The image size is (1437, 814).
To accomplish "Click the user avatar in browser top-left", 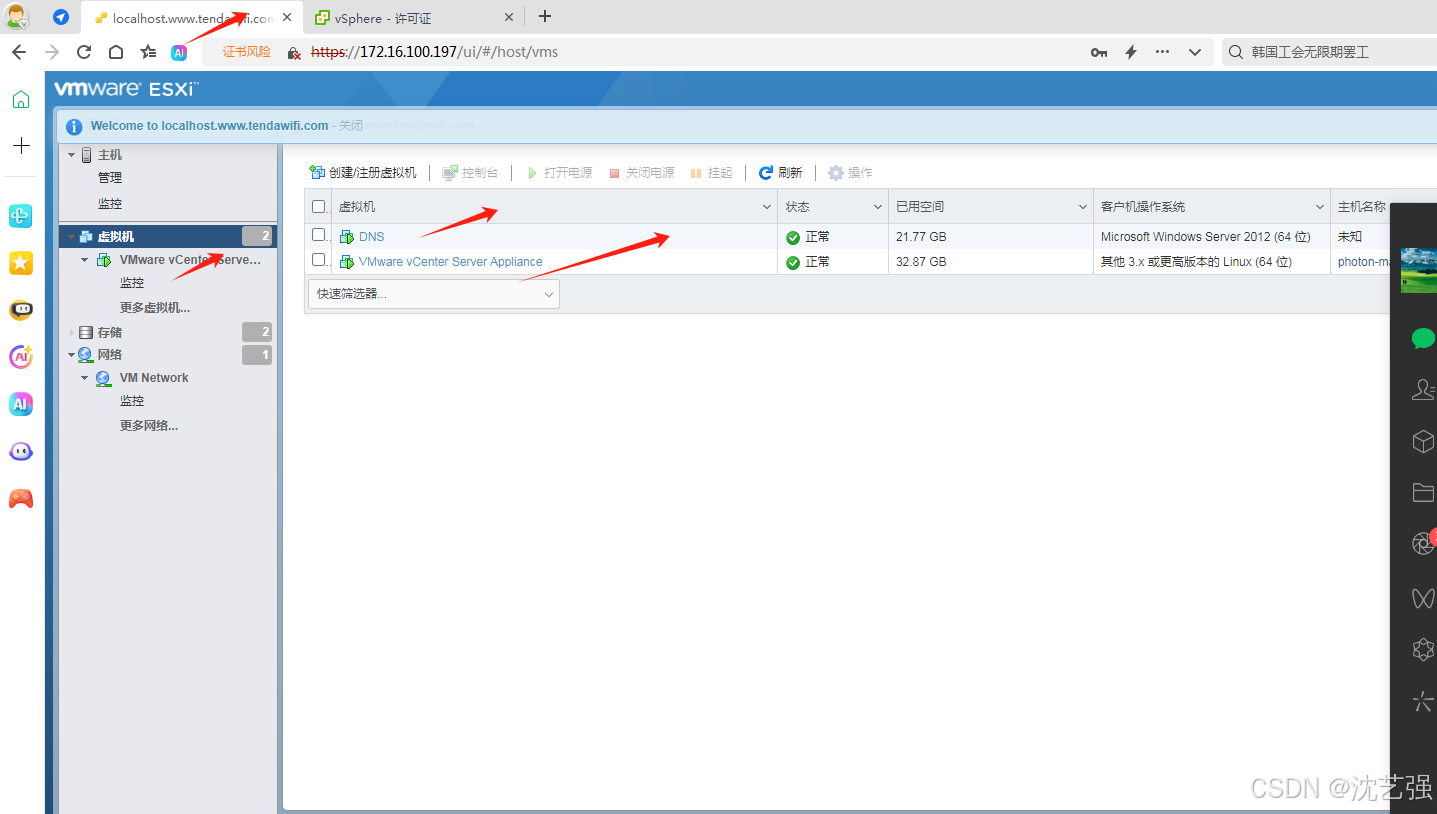I will [17, 17].
